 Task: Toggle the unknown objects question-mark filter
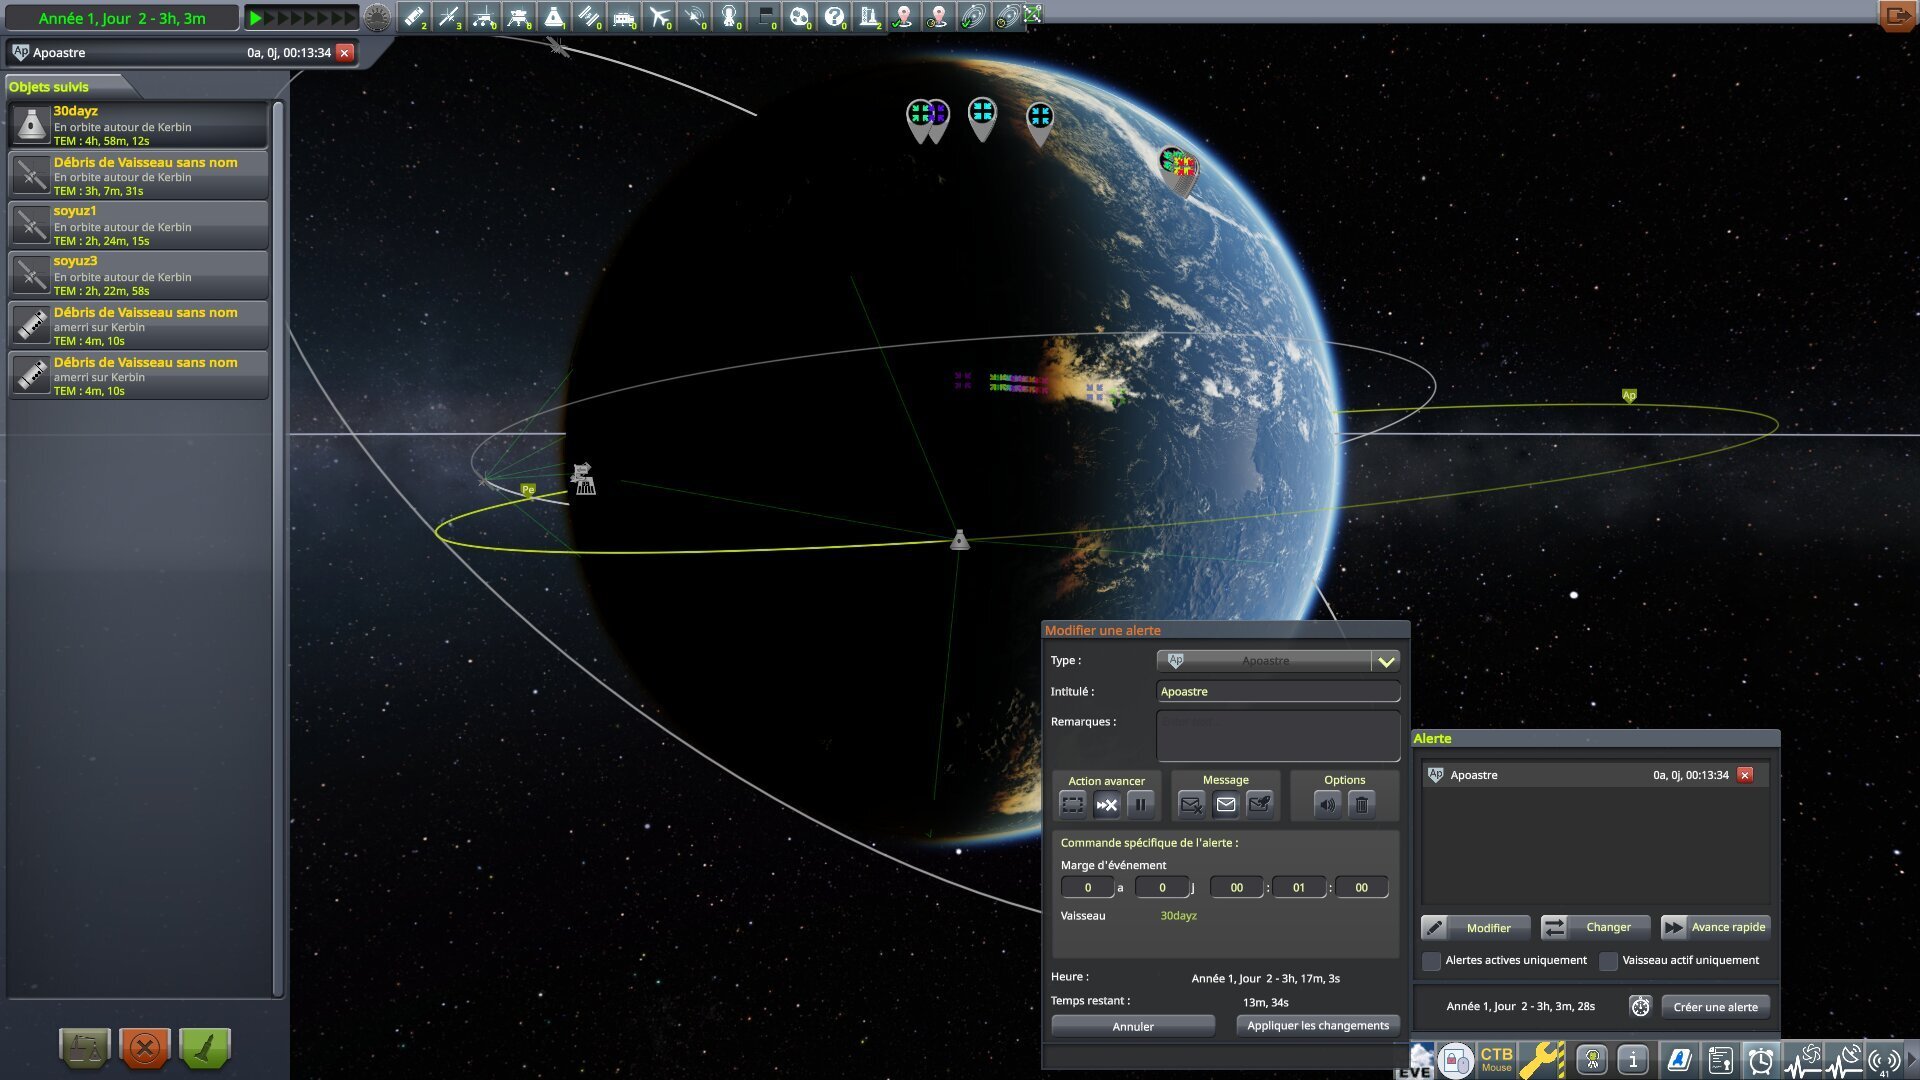834,17
